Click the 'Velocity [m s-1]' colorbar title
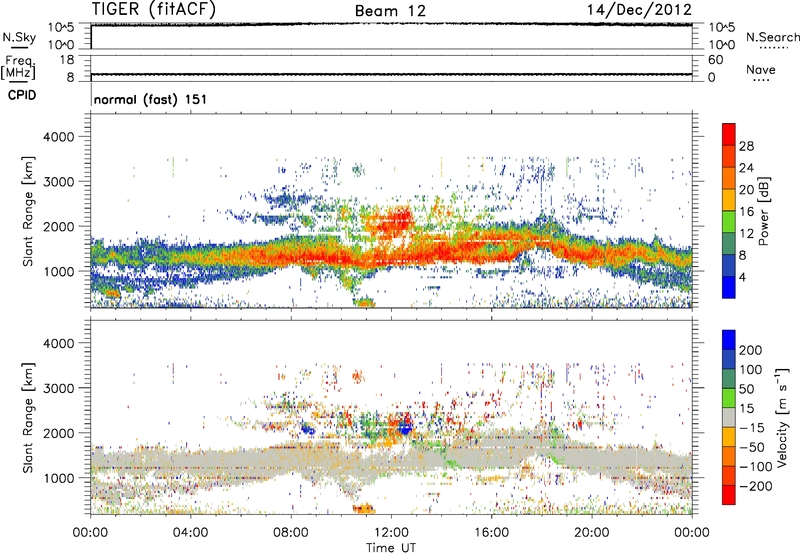Image resolution: width=800 pixels, height=554 pixels. click(x=782, y=417)
